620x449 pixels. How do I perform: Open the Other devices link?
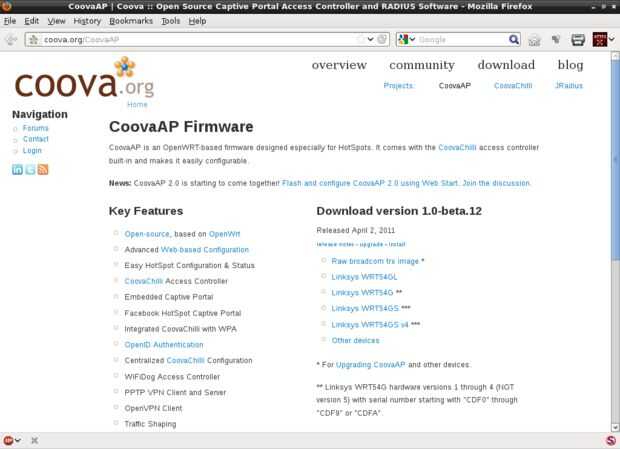(x=355, y=340)
